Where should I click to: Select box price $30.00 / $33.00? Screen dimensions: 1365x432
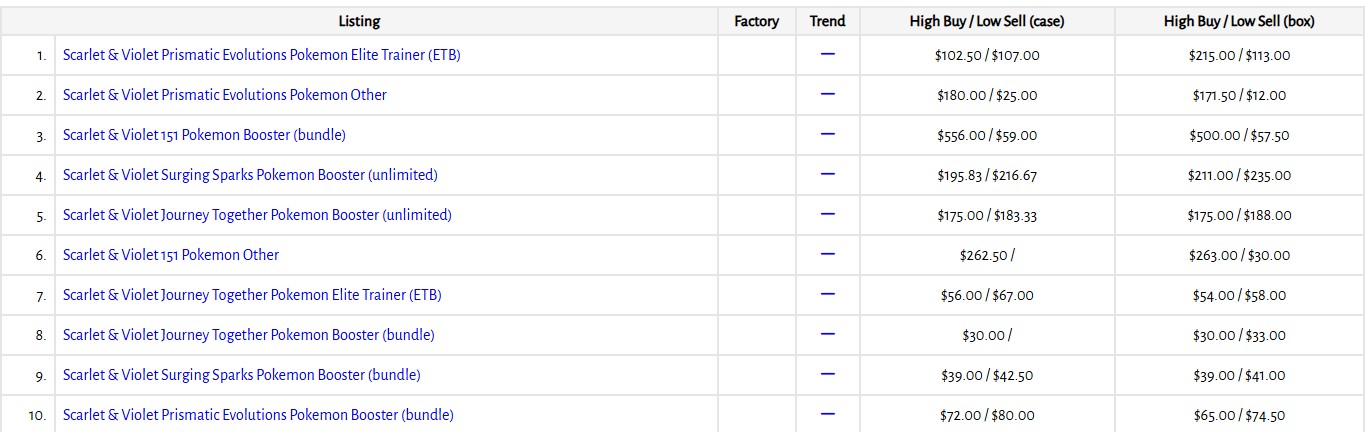[1239, 336]
